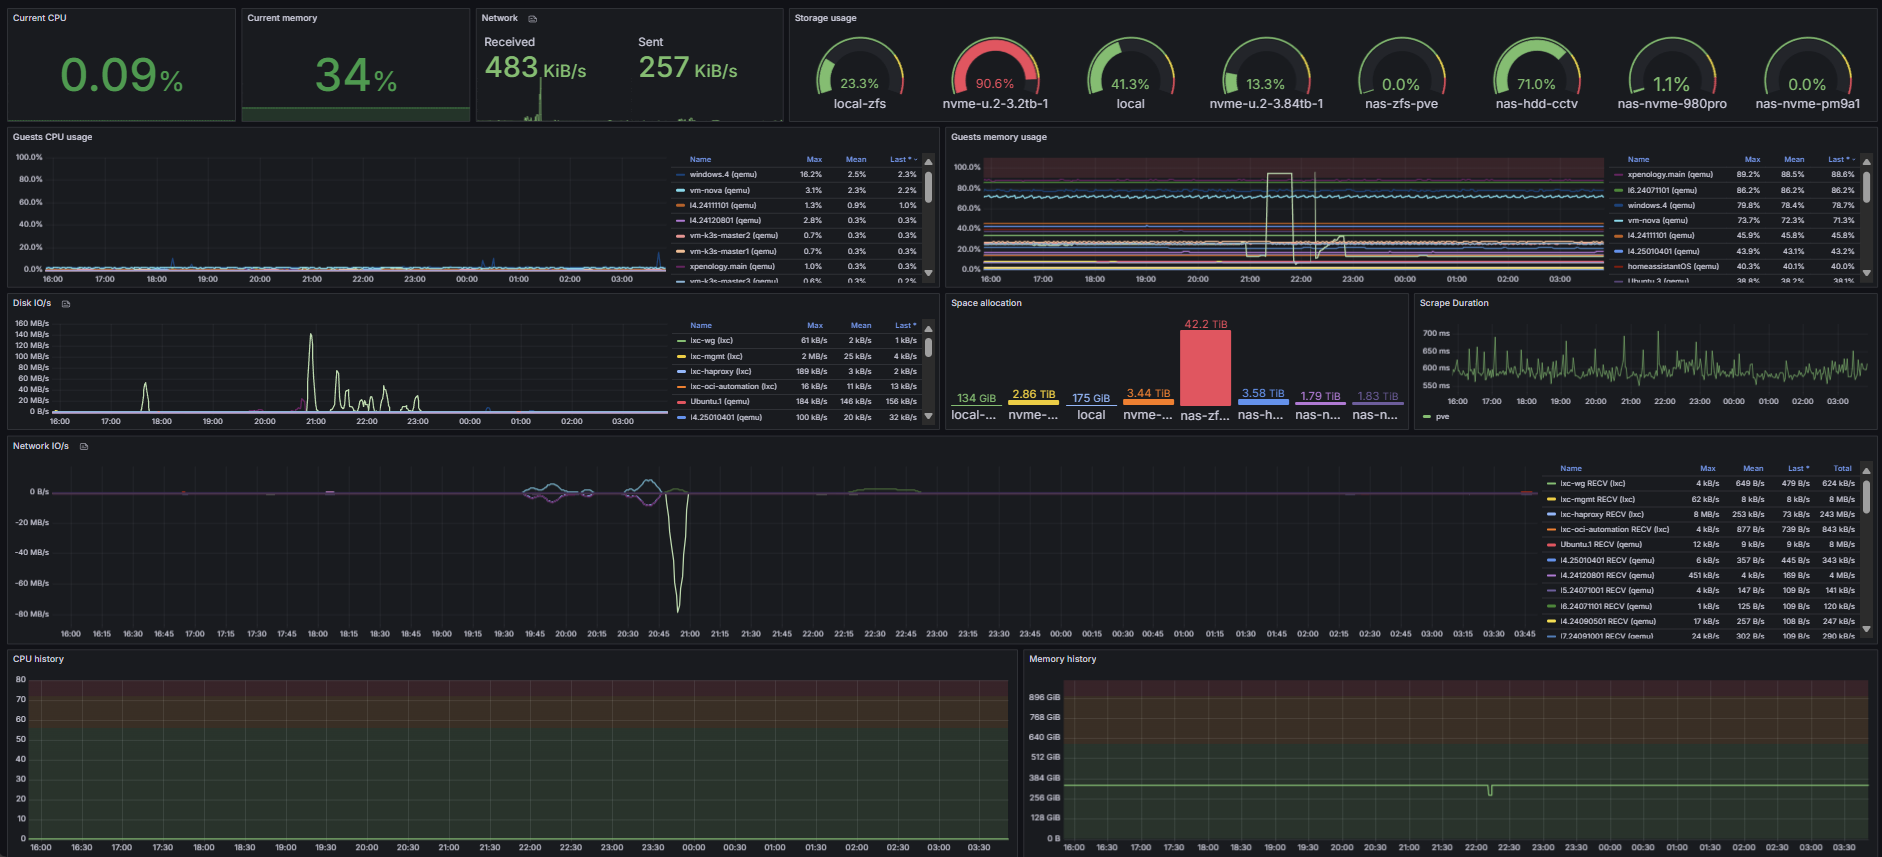Viewport: 1882px width, 857px height.
Task: Toggle windows.4 (qemu) series in Guests CPU legend
Action: point(723,175)
